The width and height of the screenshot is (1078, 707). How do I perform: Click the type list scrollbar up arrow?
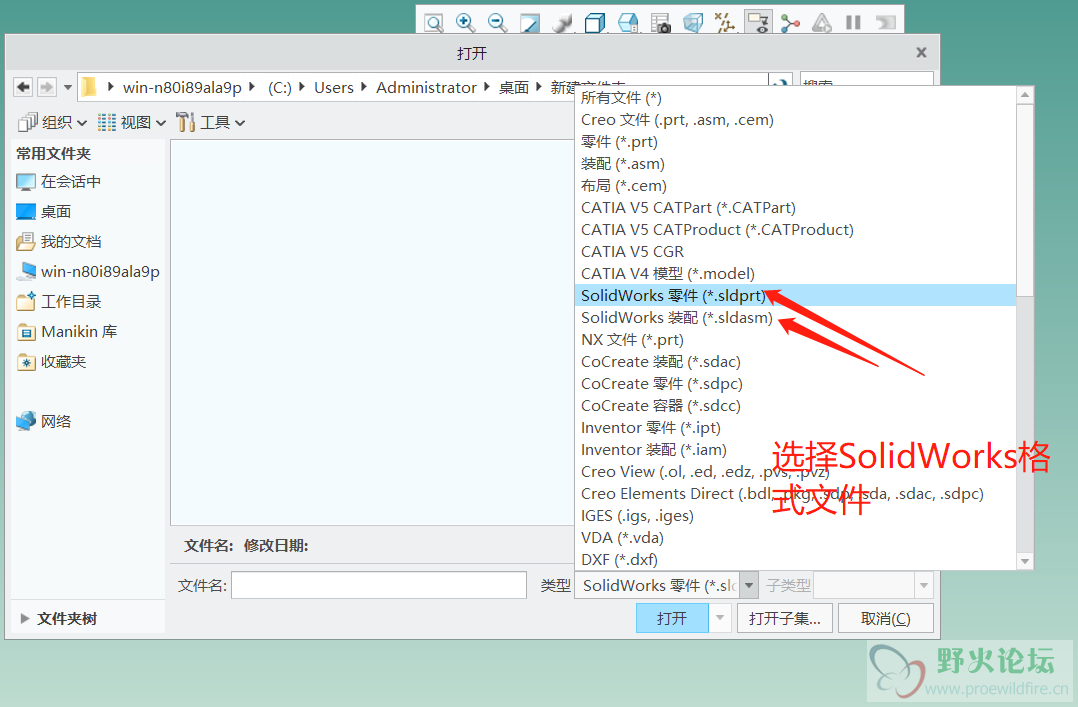(x=1024, y=96)
